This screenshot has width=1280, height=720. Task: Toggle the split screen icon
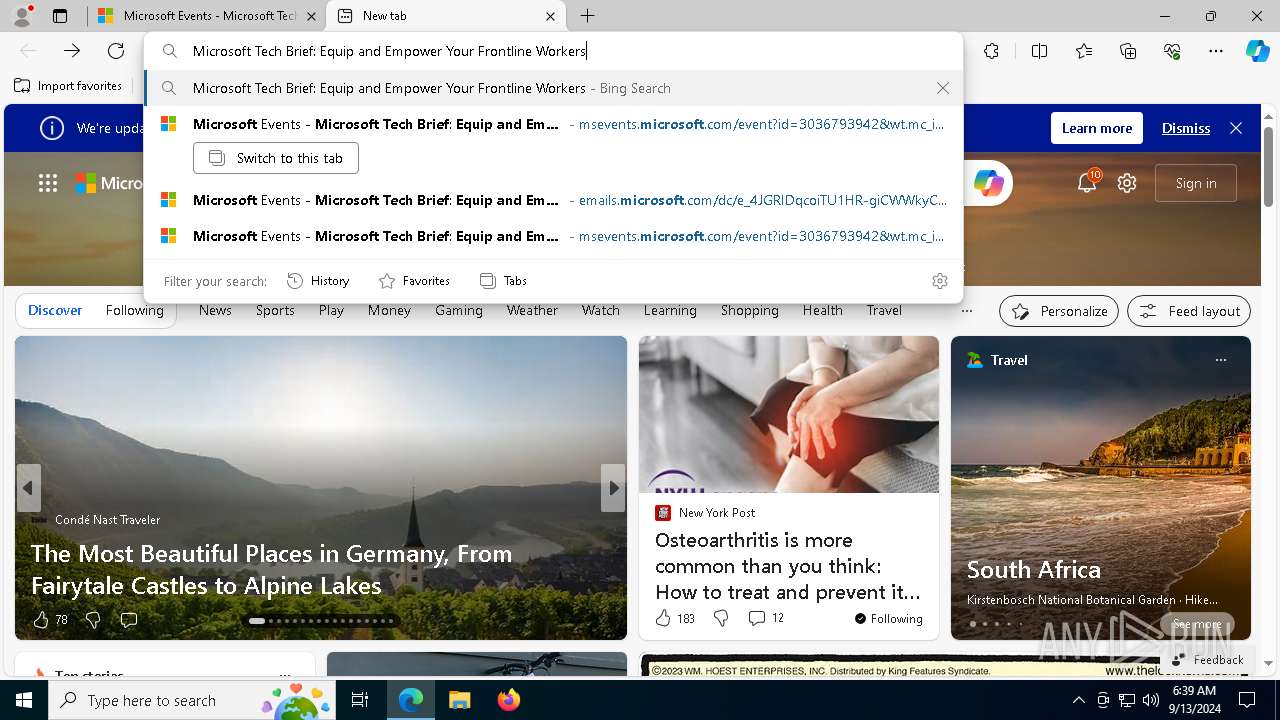[1039, 51]
